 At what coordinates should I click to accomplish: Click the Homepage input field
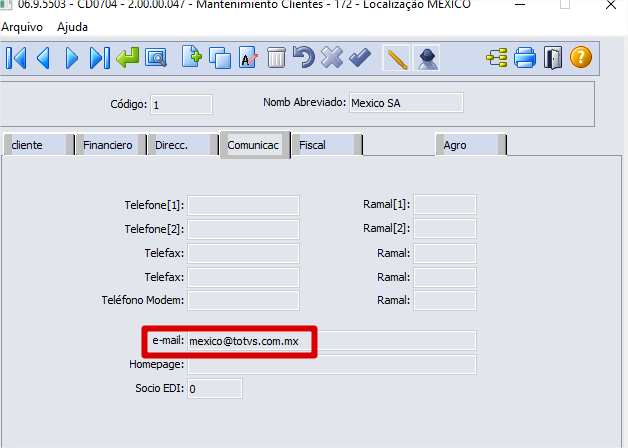click(332, 365)
